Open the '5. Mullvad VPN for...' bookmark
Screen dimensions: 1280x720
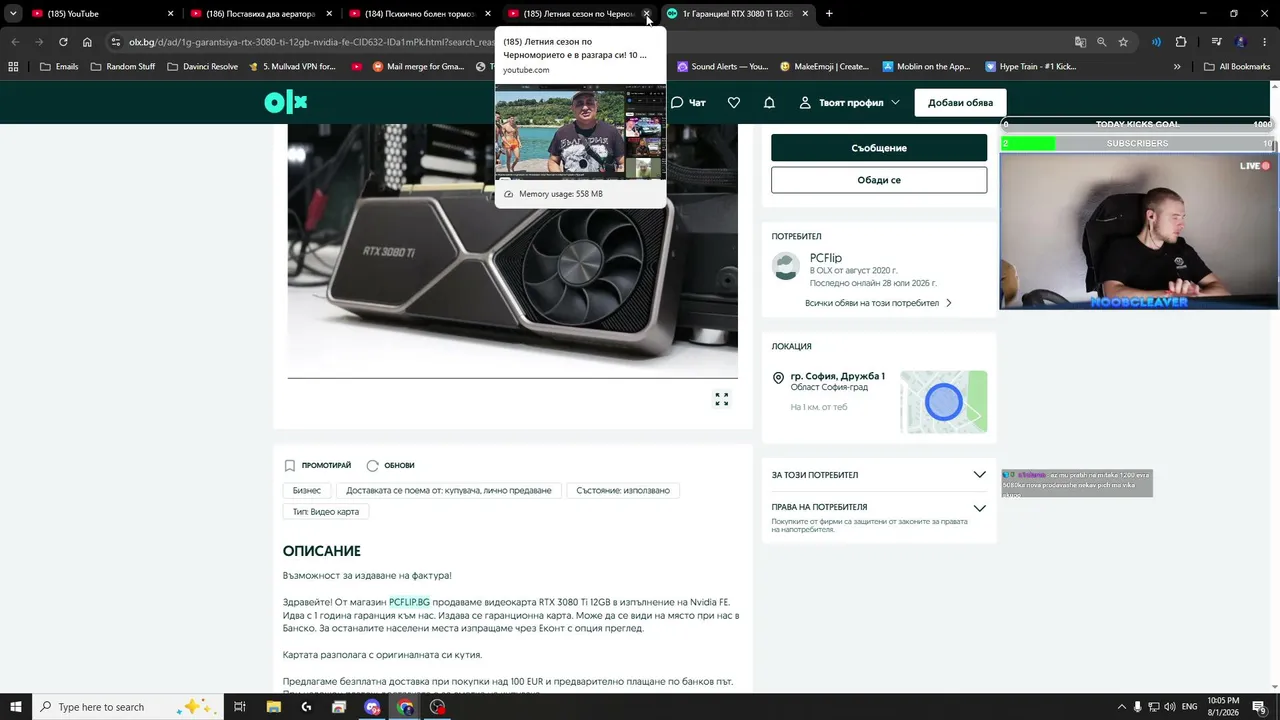295,67
